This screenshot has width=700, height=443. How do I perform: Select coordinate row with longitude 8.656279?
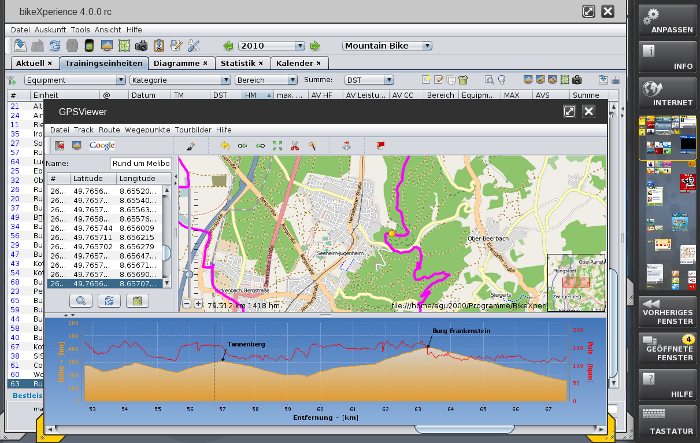point(105,247)
